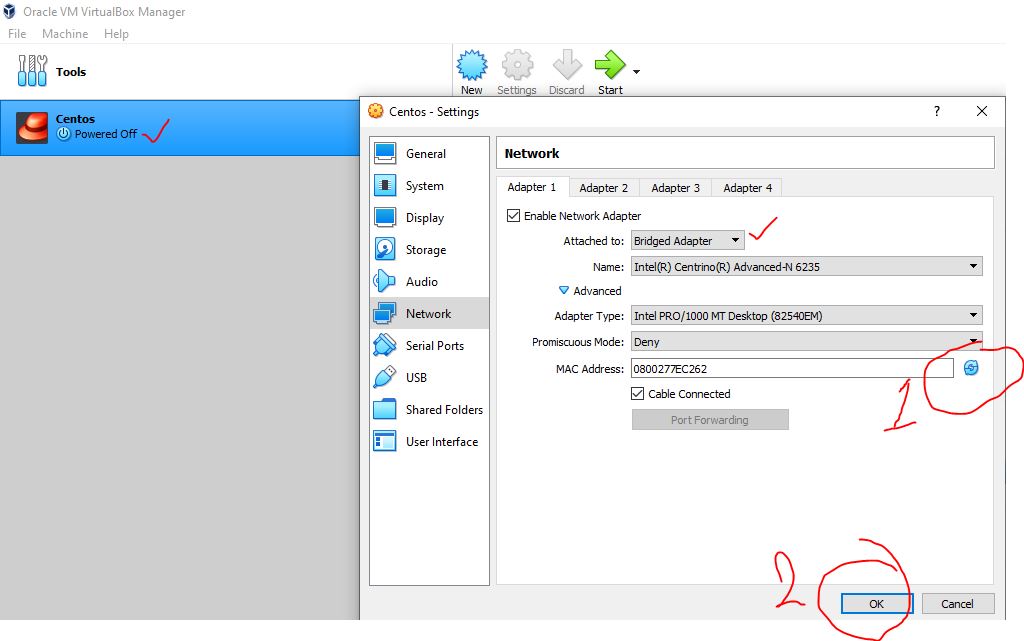Click the Network icon in settings sidebar
This screenshot has height=641, width=1024.
pos(385,313)
